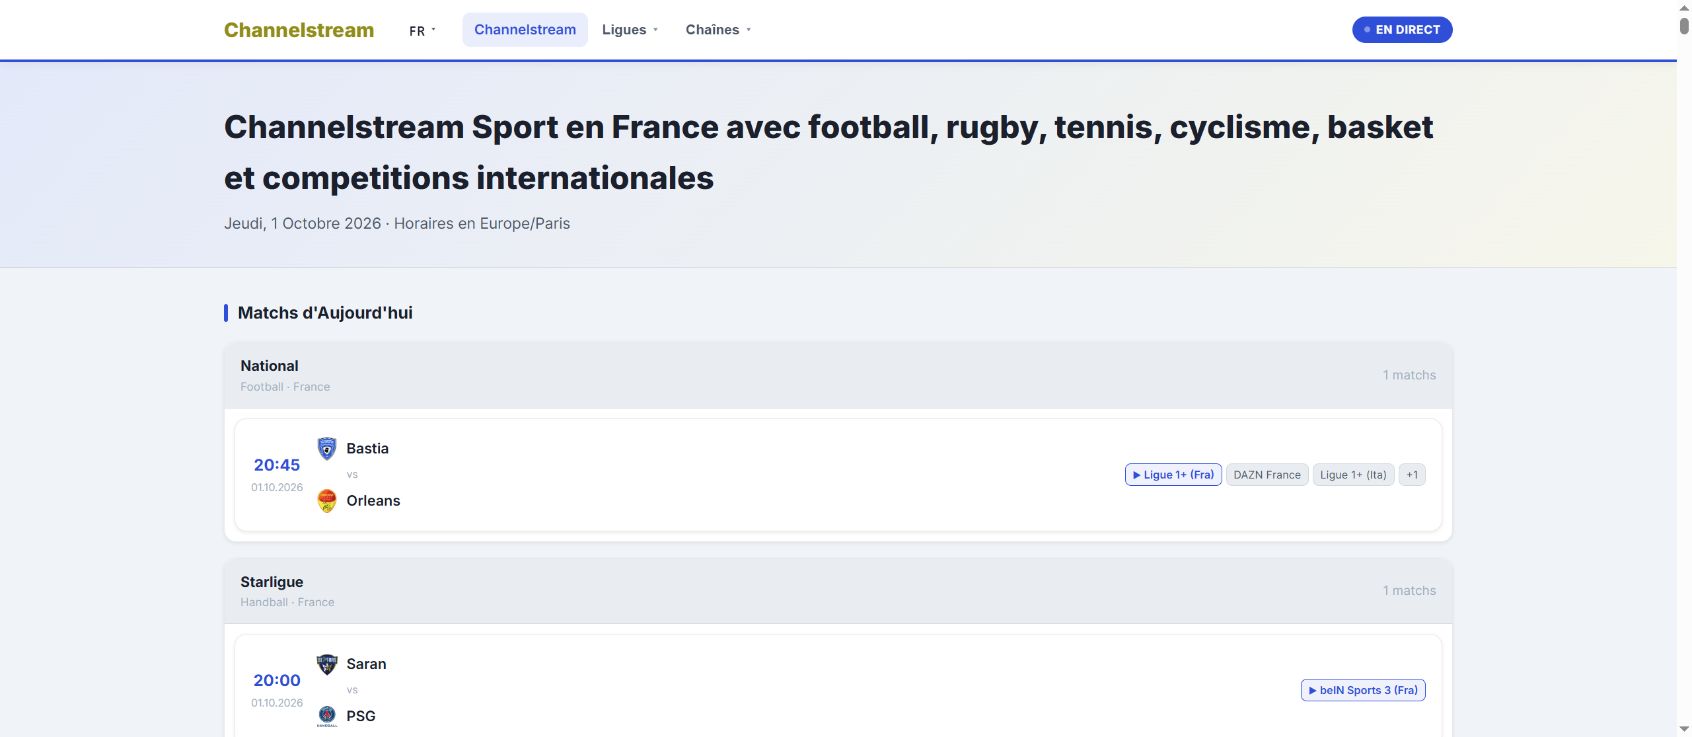The image size is (1692, 737).
Task: Open the FR language dropdown
Action: 422,30
